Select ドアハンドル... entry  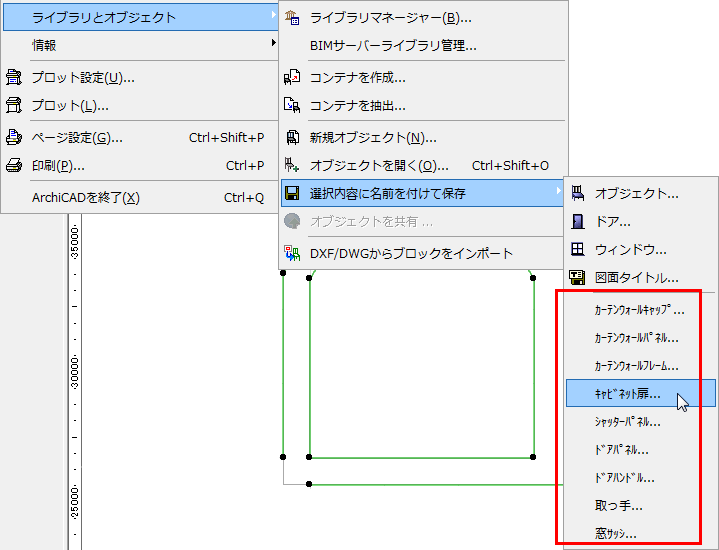(x=641, y=478)
